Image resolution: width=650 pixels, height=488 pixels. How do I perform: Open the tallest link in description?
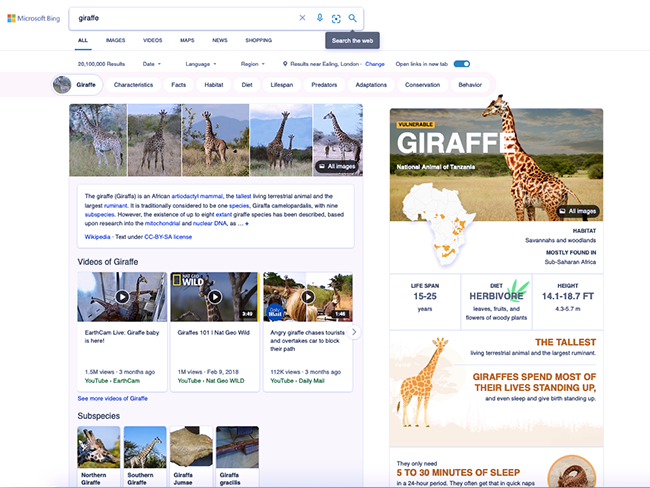[x=243, y=196]
